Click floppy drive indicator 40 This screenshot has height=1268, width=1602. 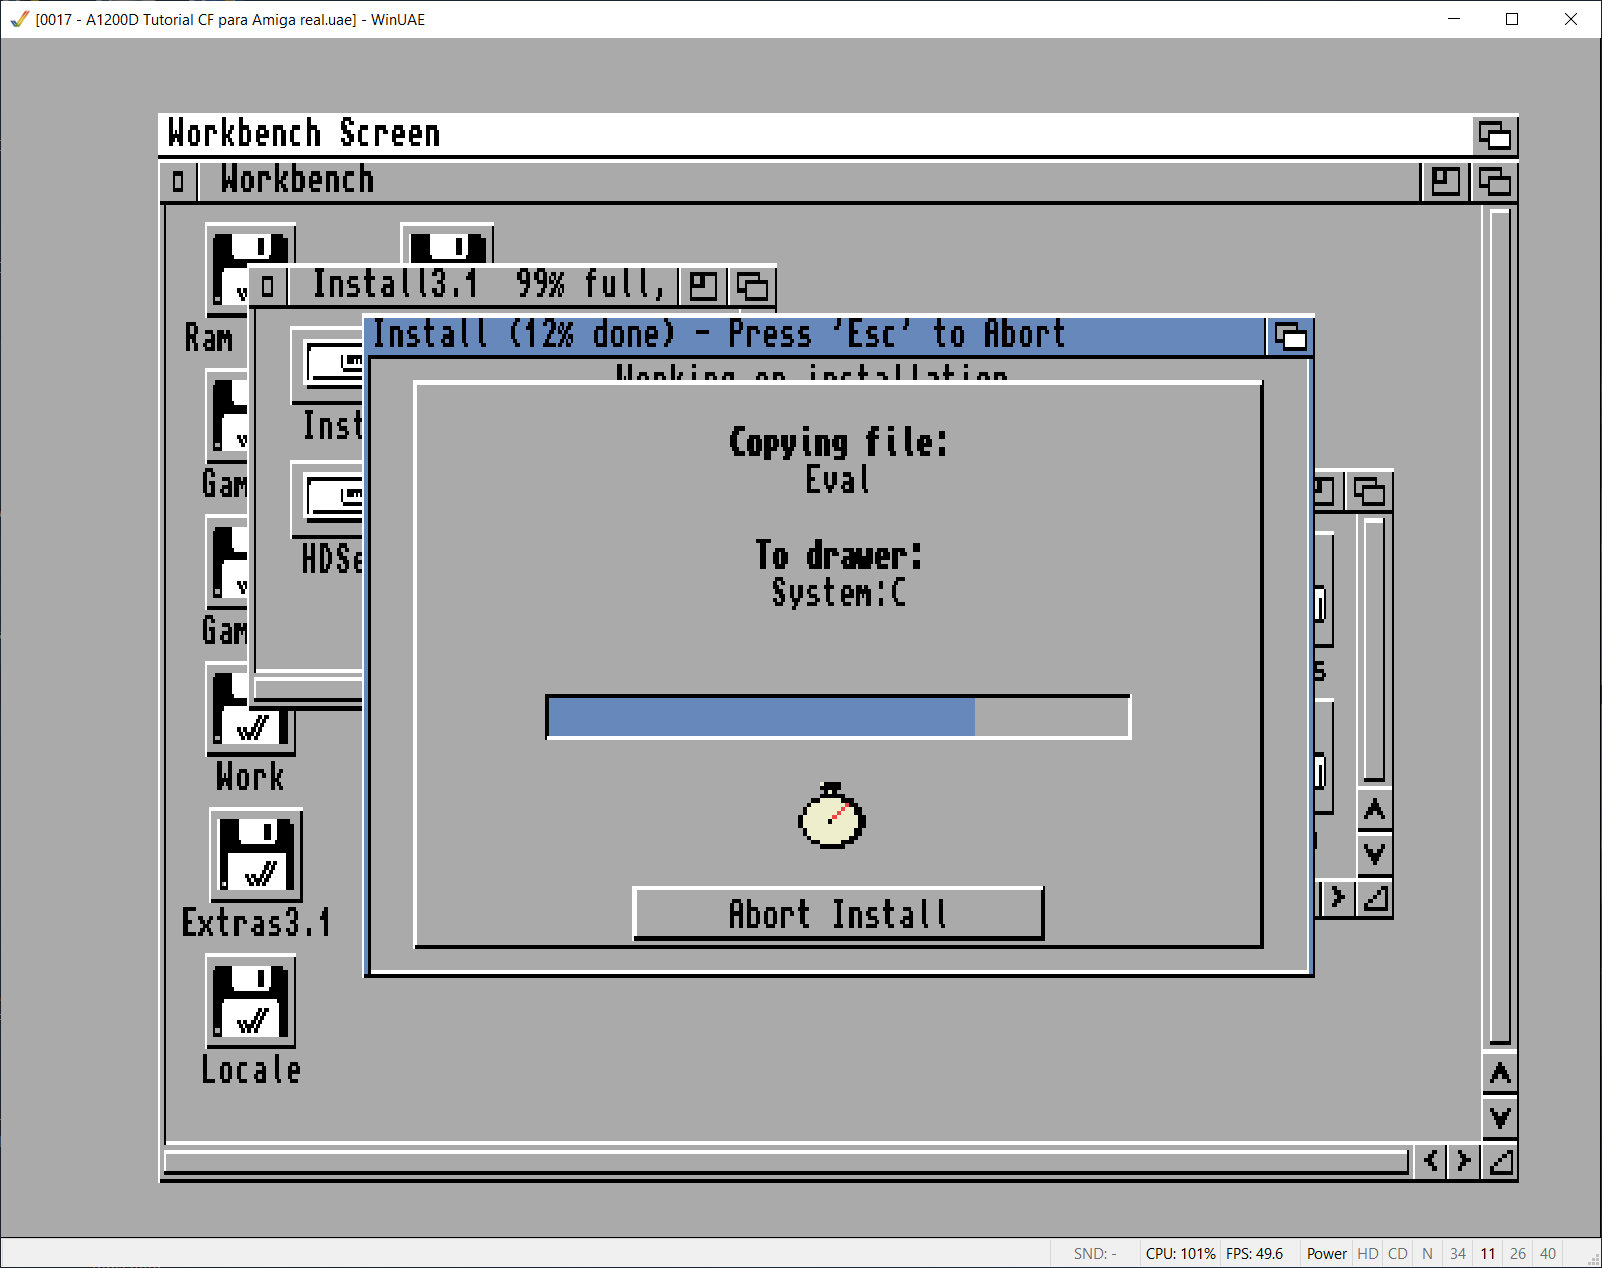pyautogui.click(x=1548, y=1254)
